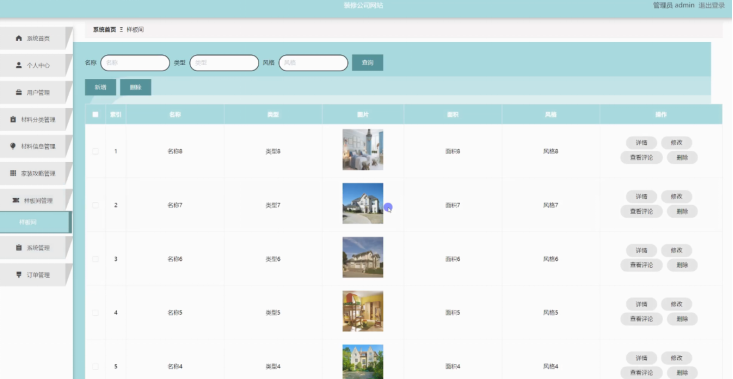Expand 系统管理 sidebar menu
This screenshot has width=733, height=379.
pos(36,248)
